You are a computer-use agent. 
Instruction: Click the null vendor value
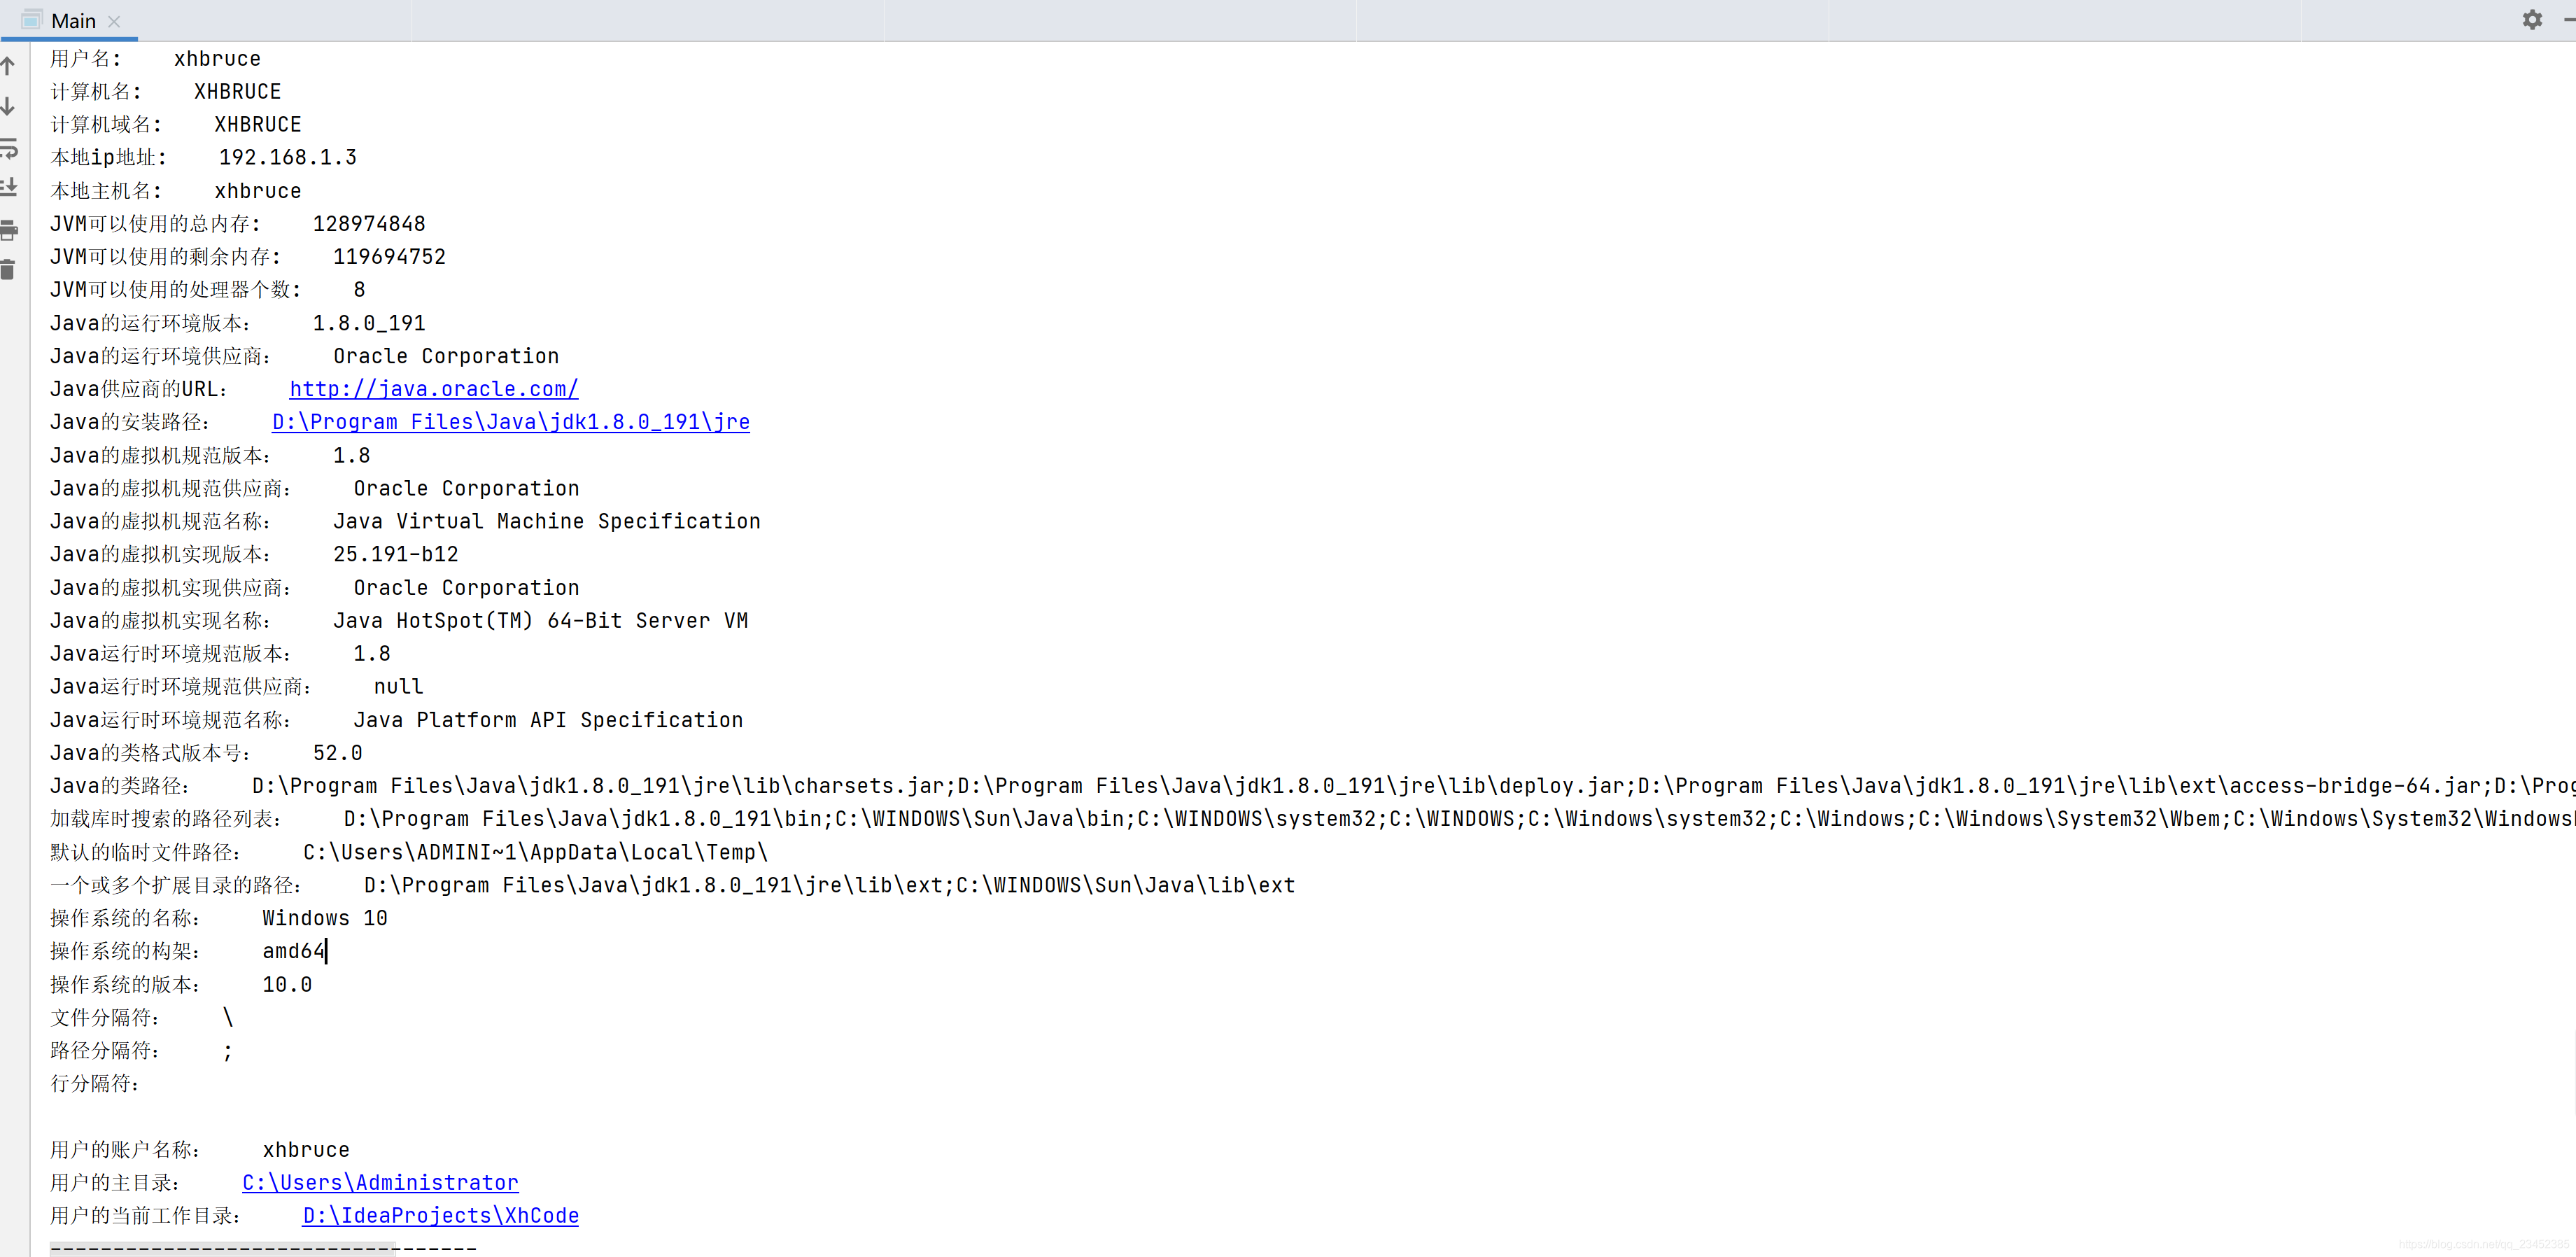click(x=398, y=687)
